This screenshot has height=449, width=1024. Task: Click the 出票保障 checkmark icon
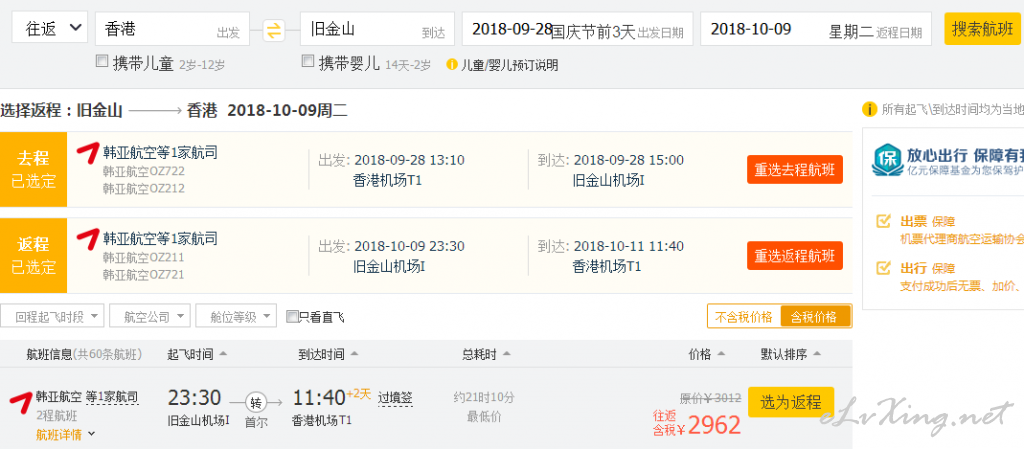coord(884,221)
